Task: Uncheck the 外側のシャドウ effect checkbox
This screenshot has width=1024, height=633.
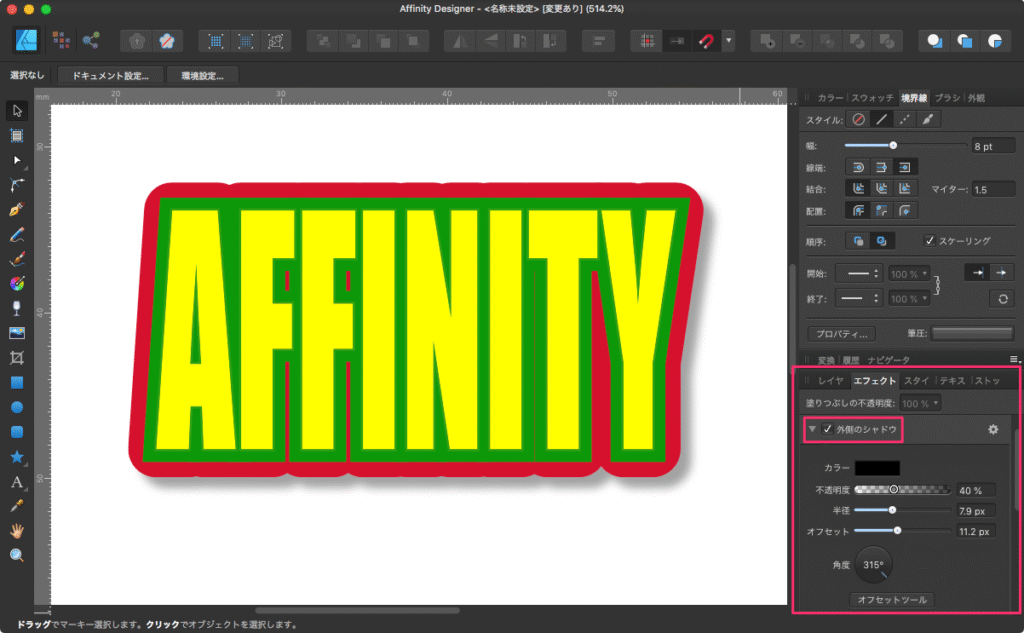Action: point(827,429)
